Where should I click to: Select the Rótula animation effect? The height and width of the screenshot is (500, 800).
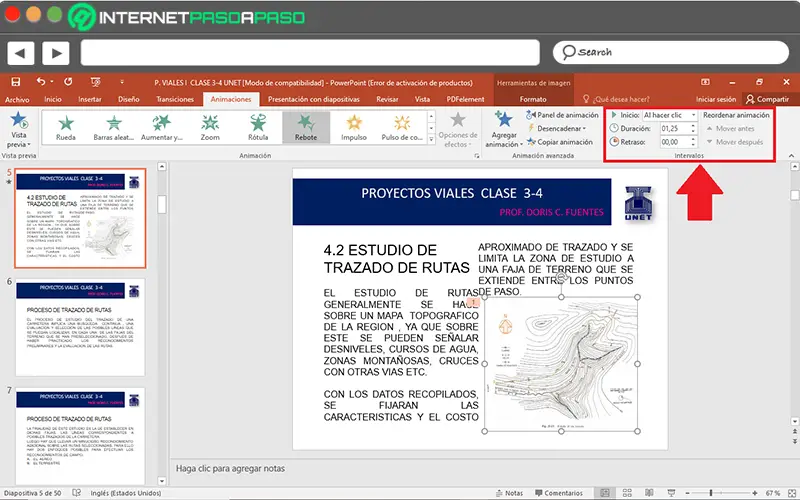[258, 127]
